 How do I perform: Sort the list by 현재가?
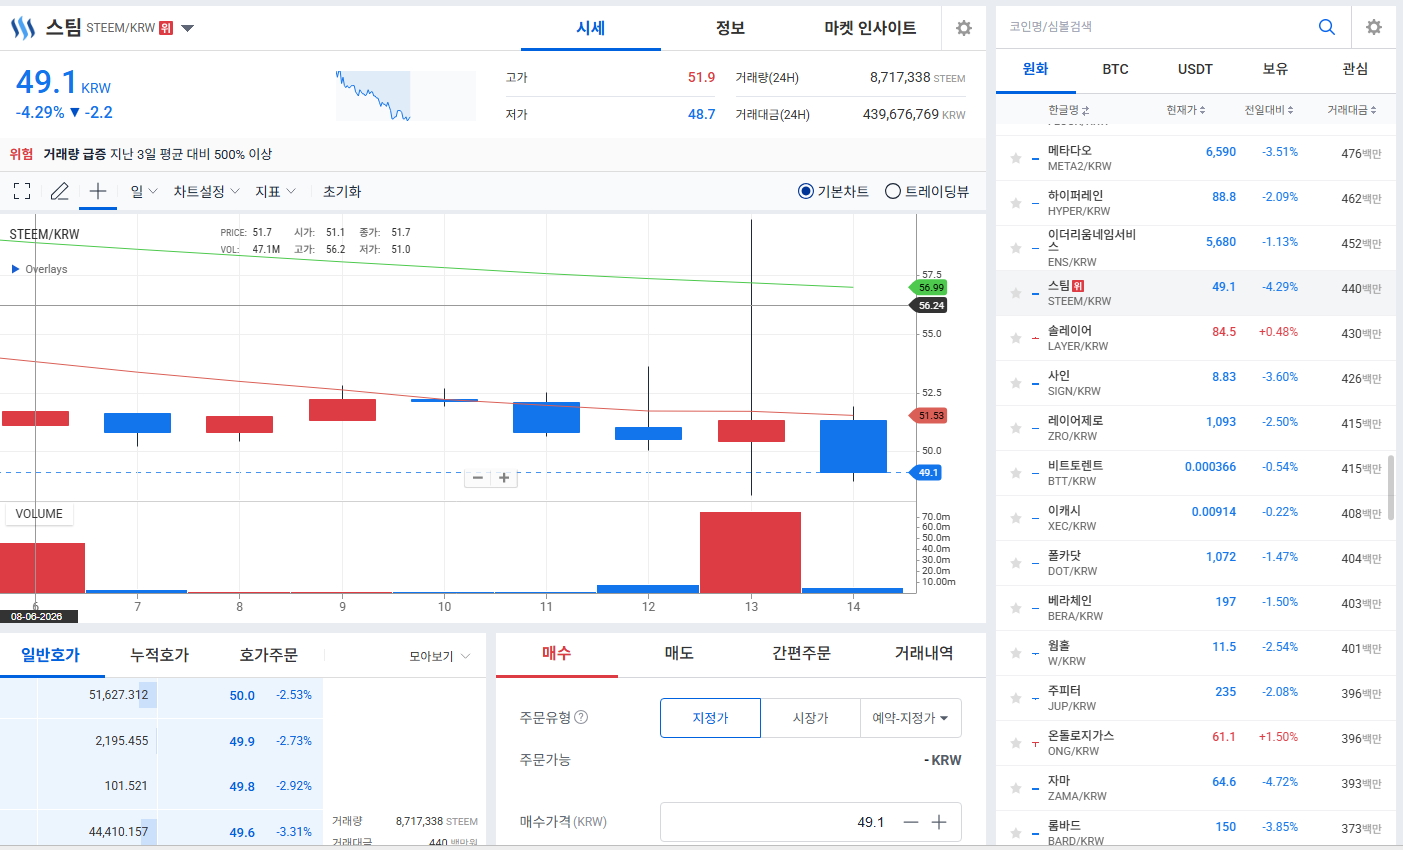1186,110
